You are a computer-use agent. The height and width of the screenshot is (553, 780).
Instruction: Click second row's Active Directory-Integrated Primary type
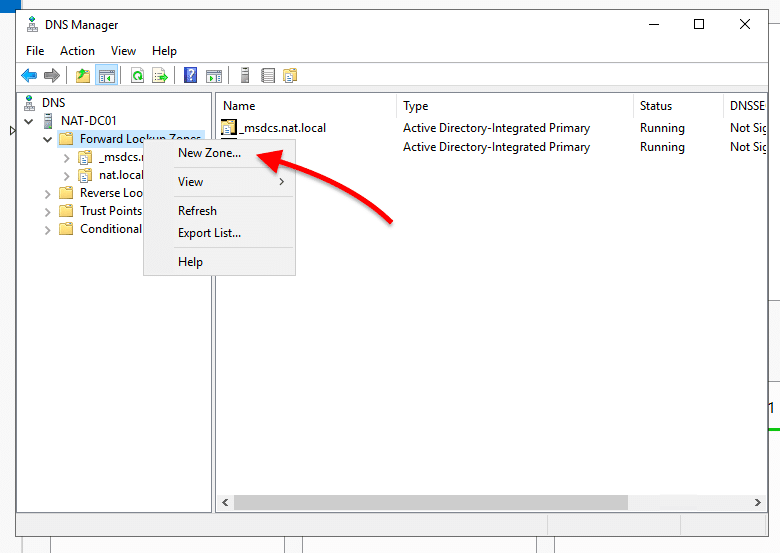tap(496, 147)
